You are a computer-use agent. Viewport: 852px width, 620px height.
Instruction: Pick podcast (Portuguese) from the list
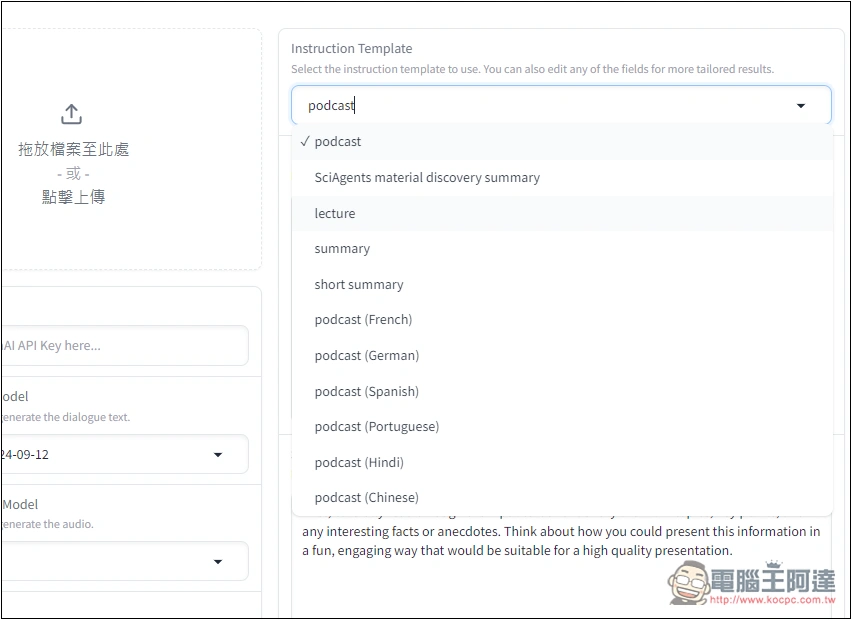(562, 427)
